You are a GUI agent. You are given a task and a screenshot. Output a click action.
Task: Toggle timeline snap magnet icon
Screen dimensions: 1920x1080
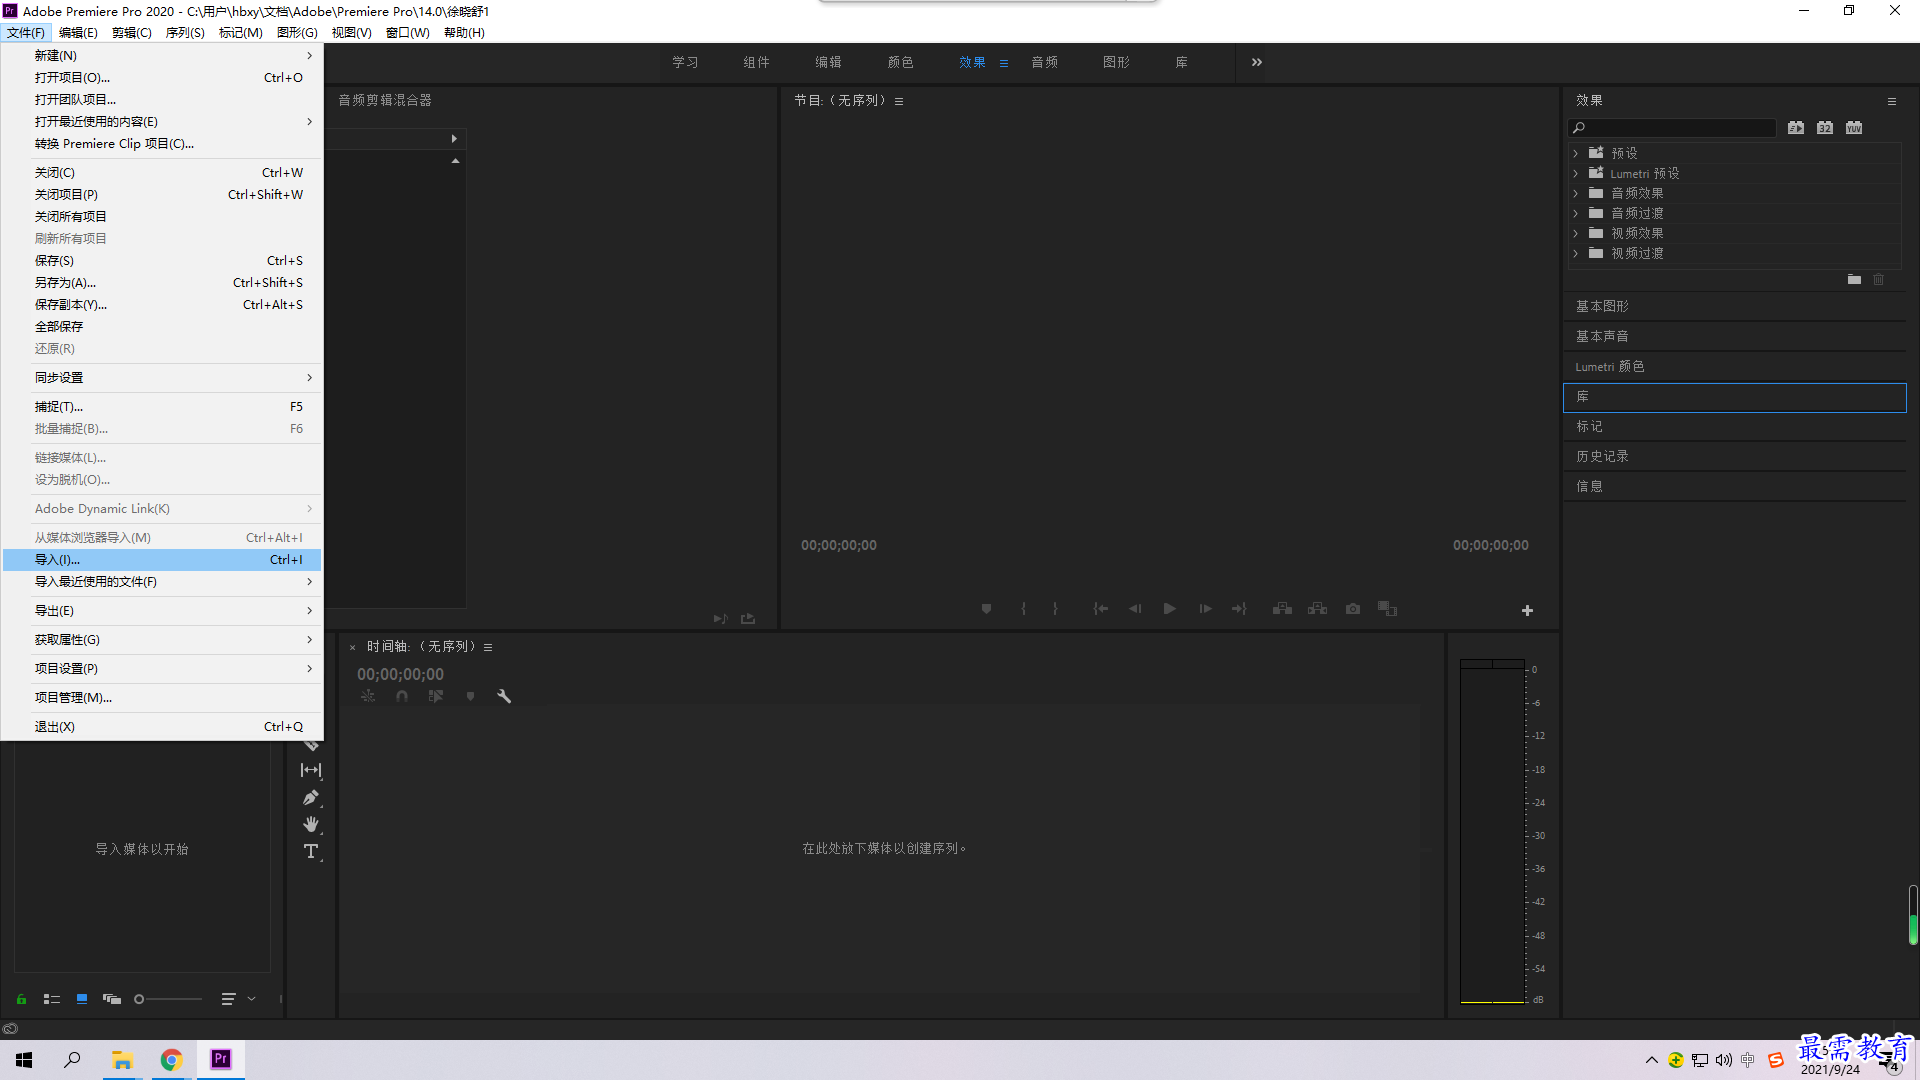tap(402, 696)
